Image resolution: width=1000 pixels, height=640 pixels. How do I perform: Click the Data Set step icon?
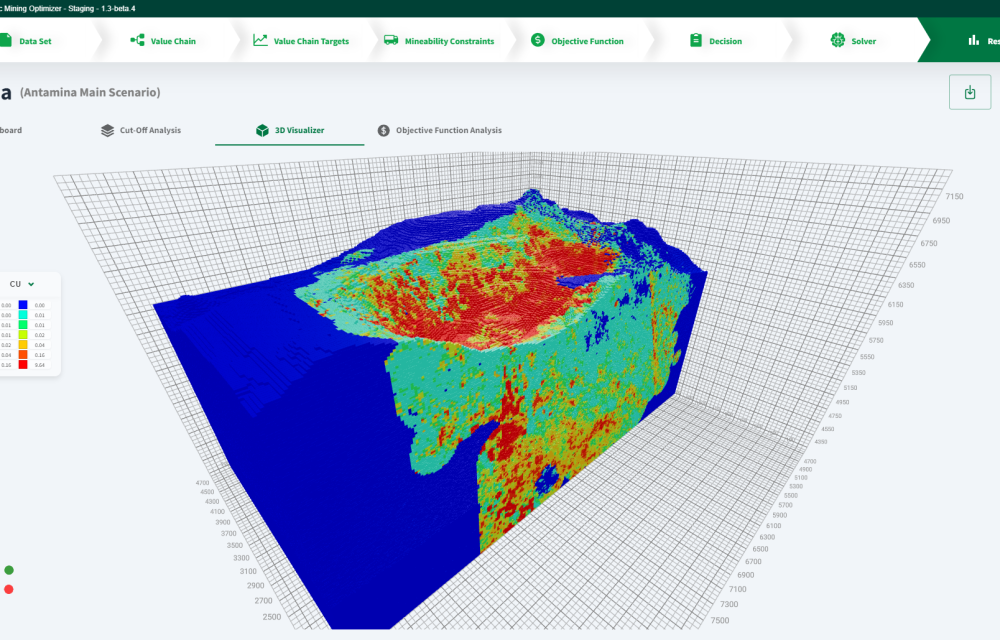coord(6,41)
